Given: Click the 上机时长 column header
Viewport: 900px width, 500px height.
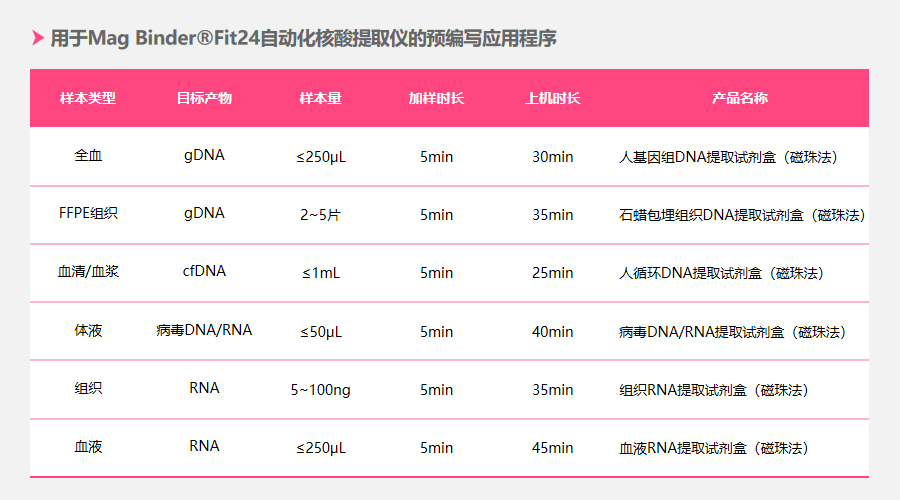Looking at the screenshot, I should click(x=552, y=98).
